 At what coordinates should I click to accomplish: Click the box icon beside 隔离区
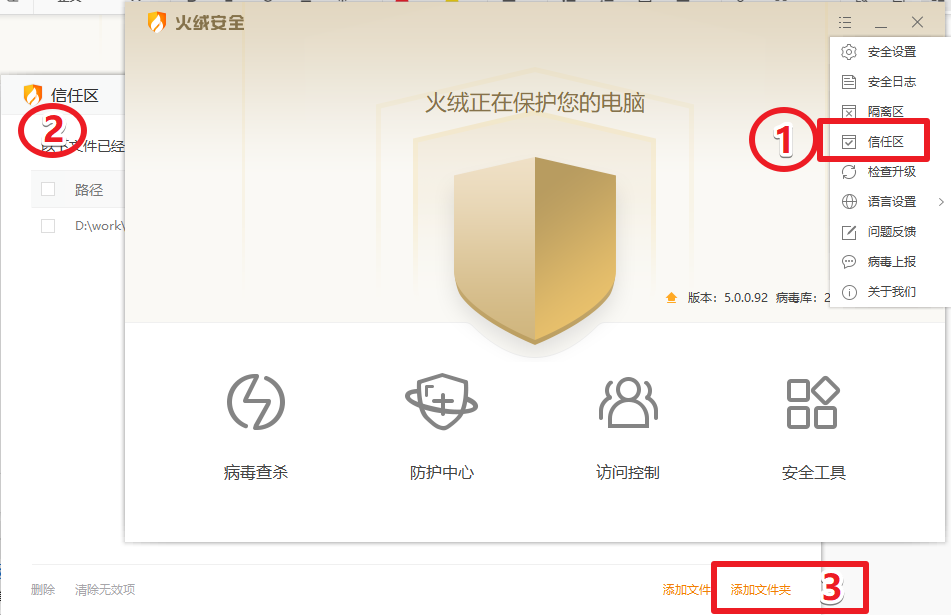click(849, 112)
